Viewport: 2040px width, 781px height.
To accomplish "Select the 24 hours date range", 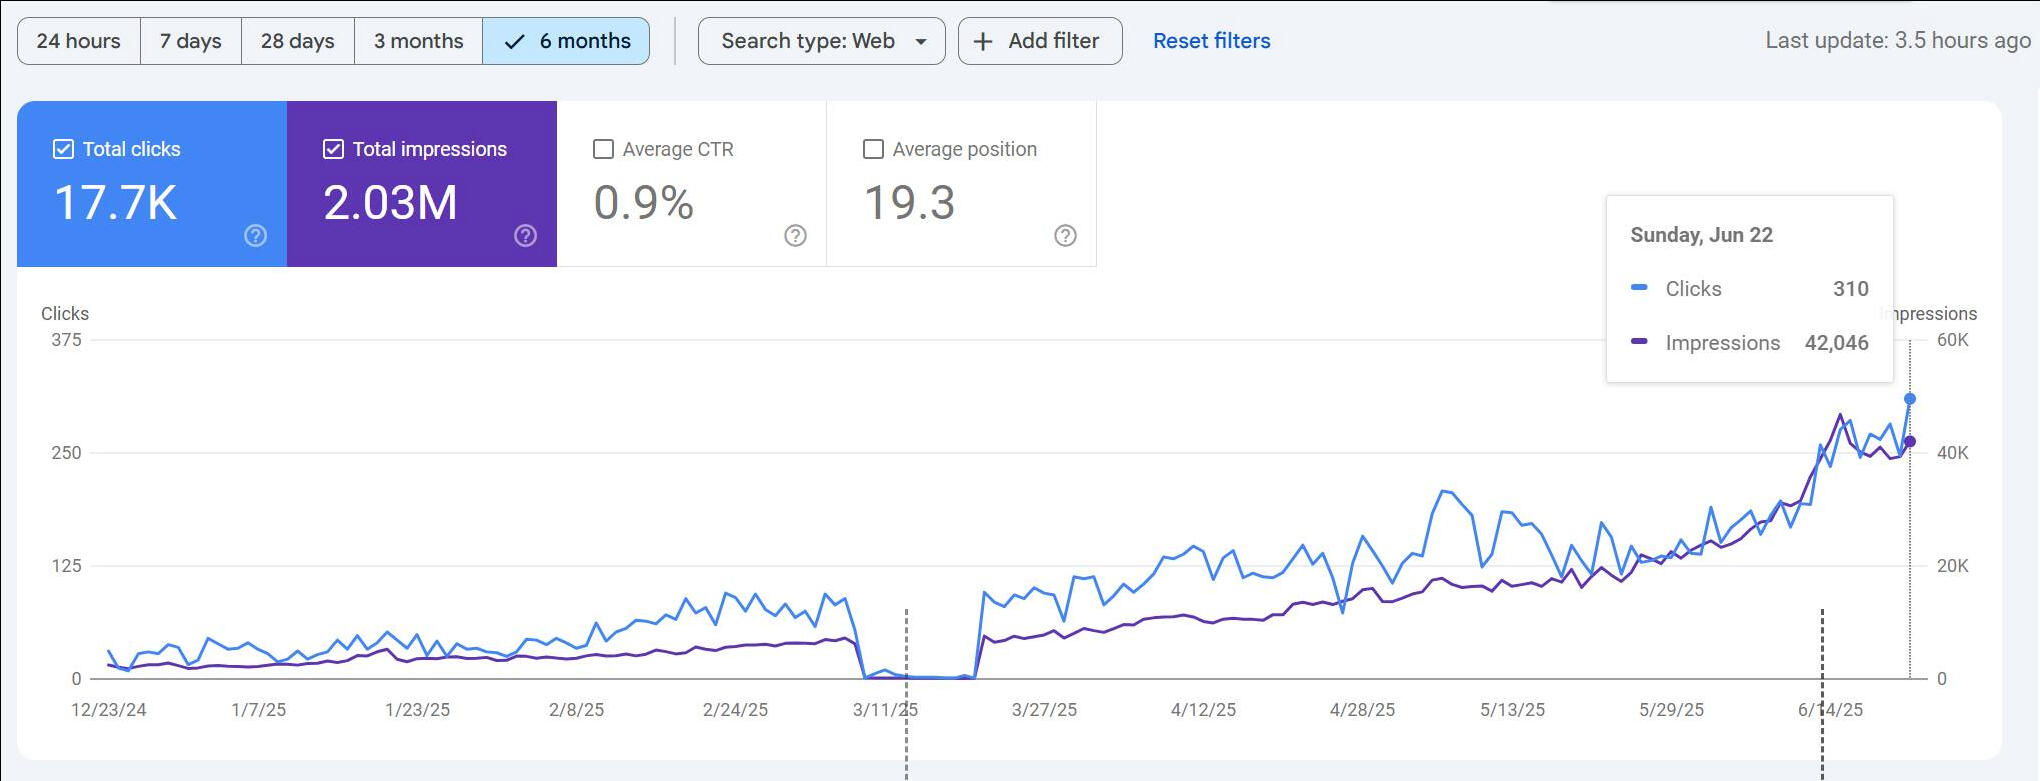I will (79, 41).
